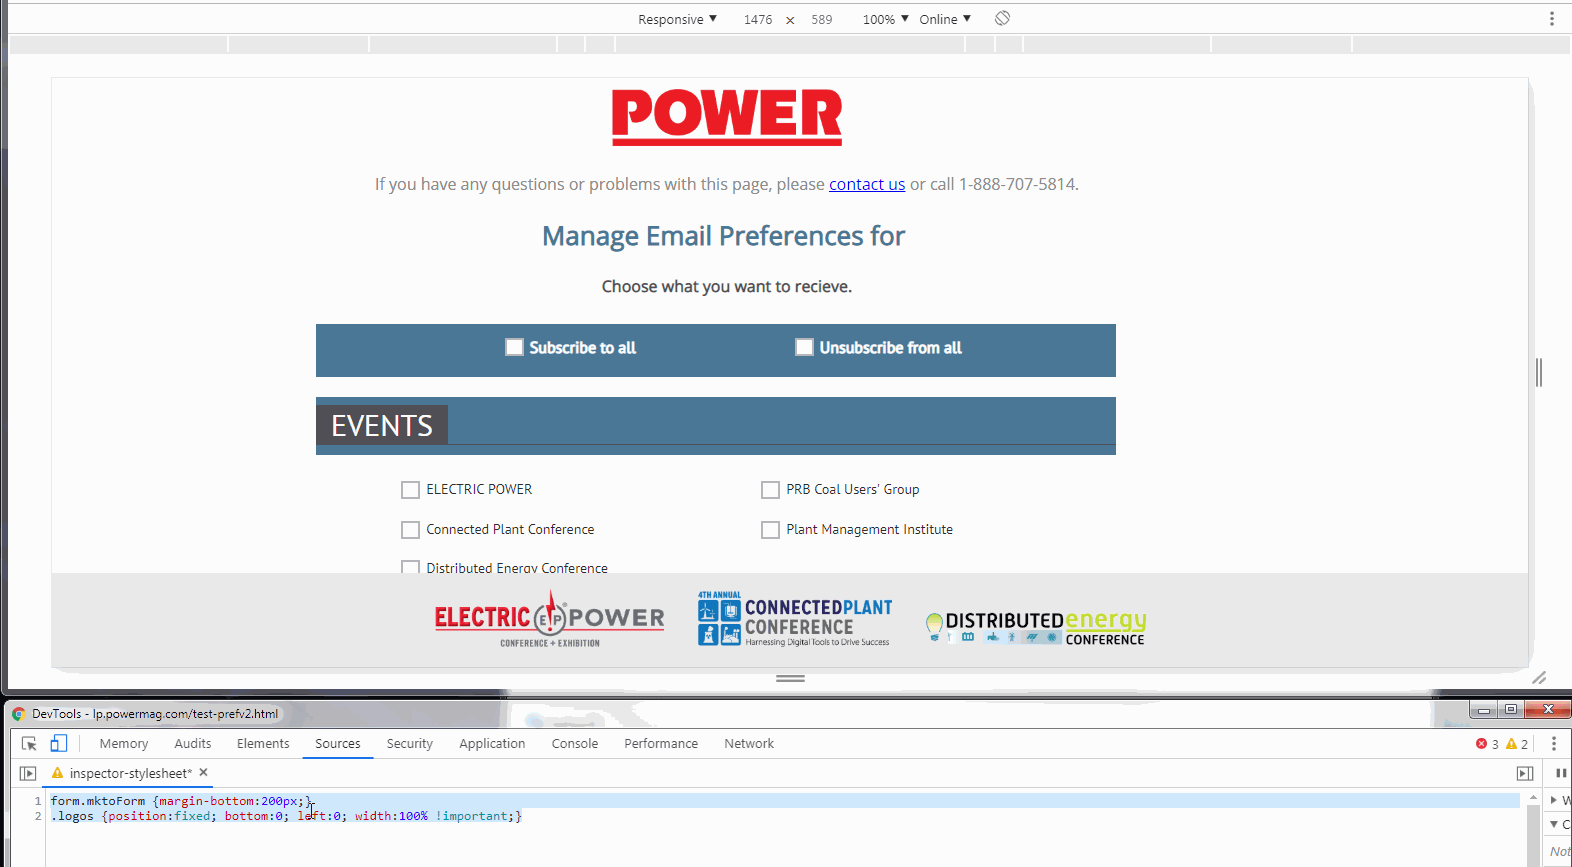Click the viewport height field showing 589

822,19
